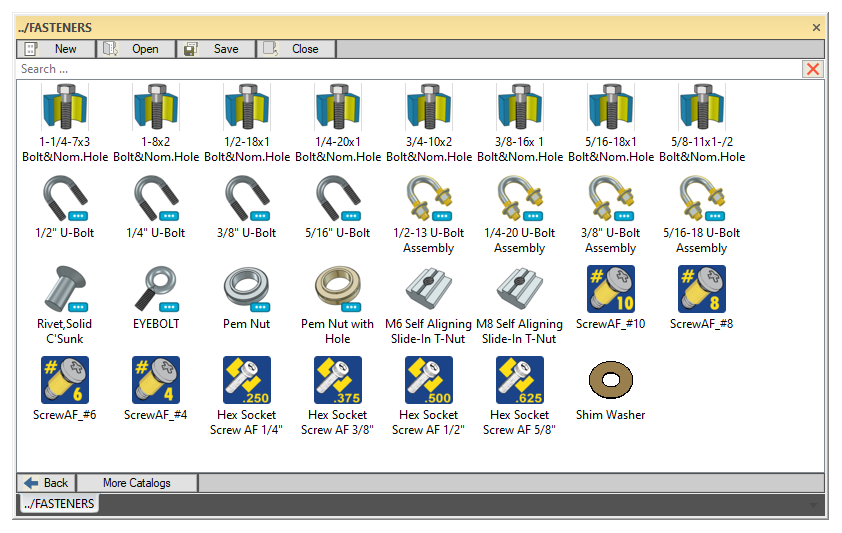This screenshot has width=842, height=533.
Task: Click the Shim Washer icon
Action: tap(611, 380)
